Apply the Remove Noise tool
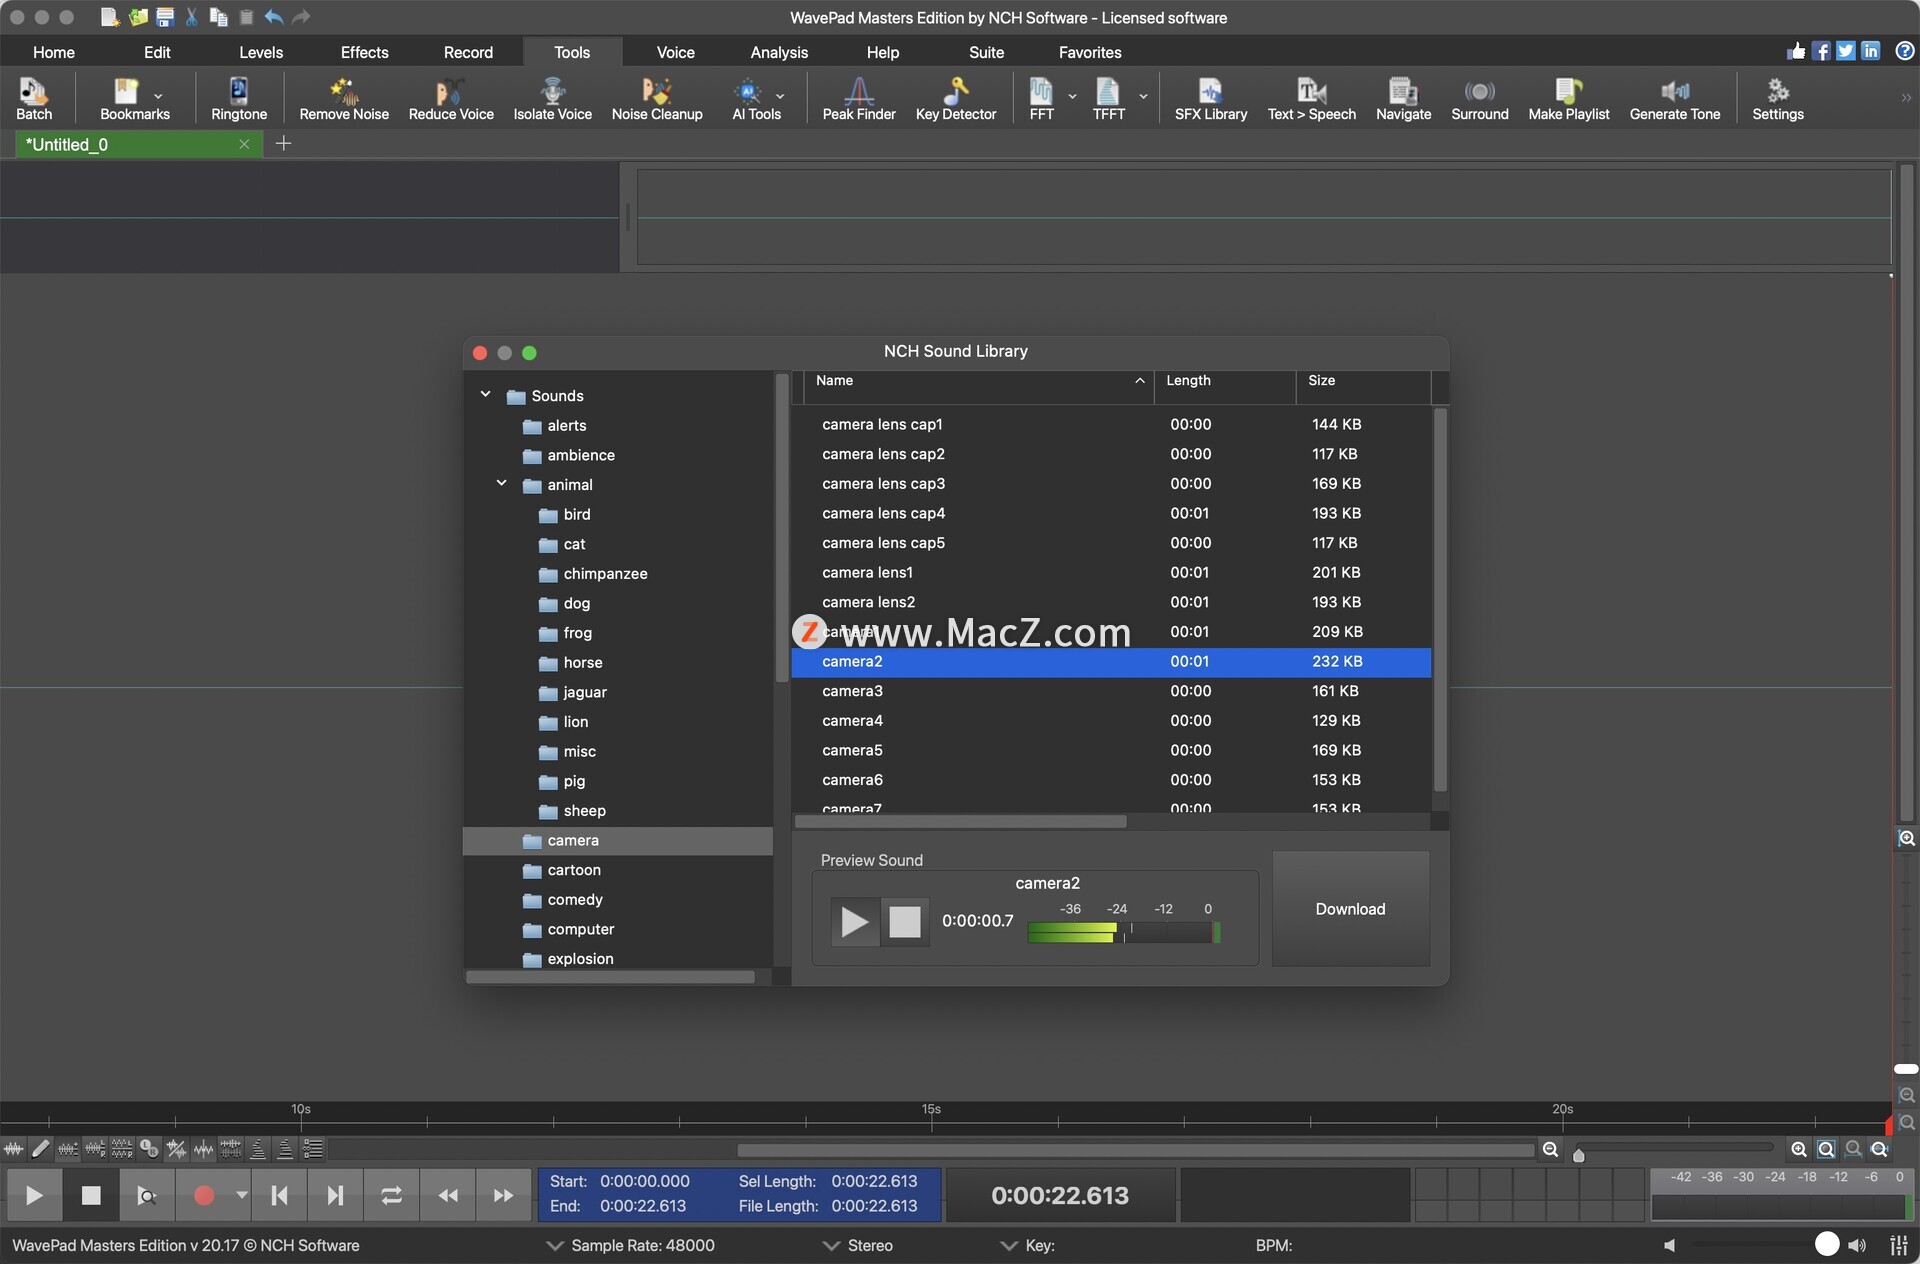Viewport: 1920px width, 1264px height. tap(344, 99)
